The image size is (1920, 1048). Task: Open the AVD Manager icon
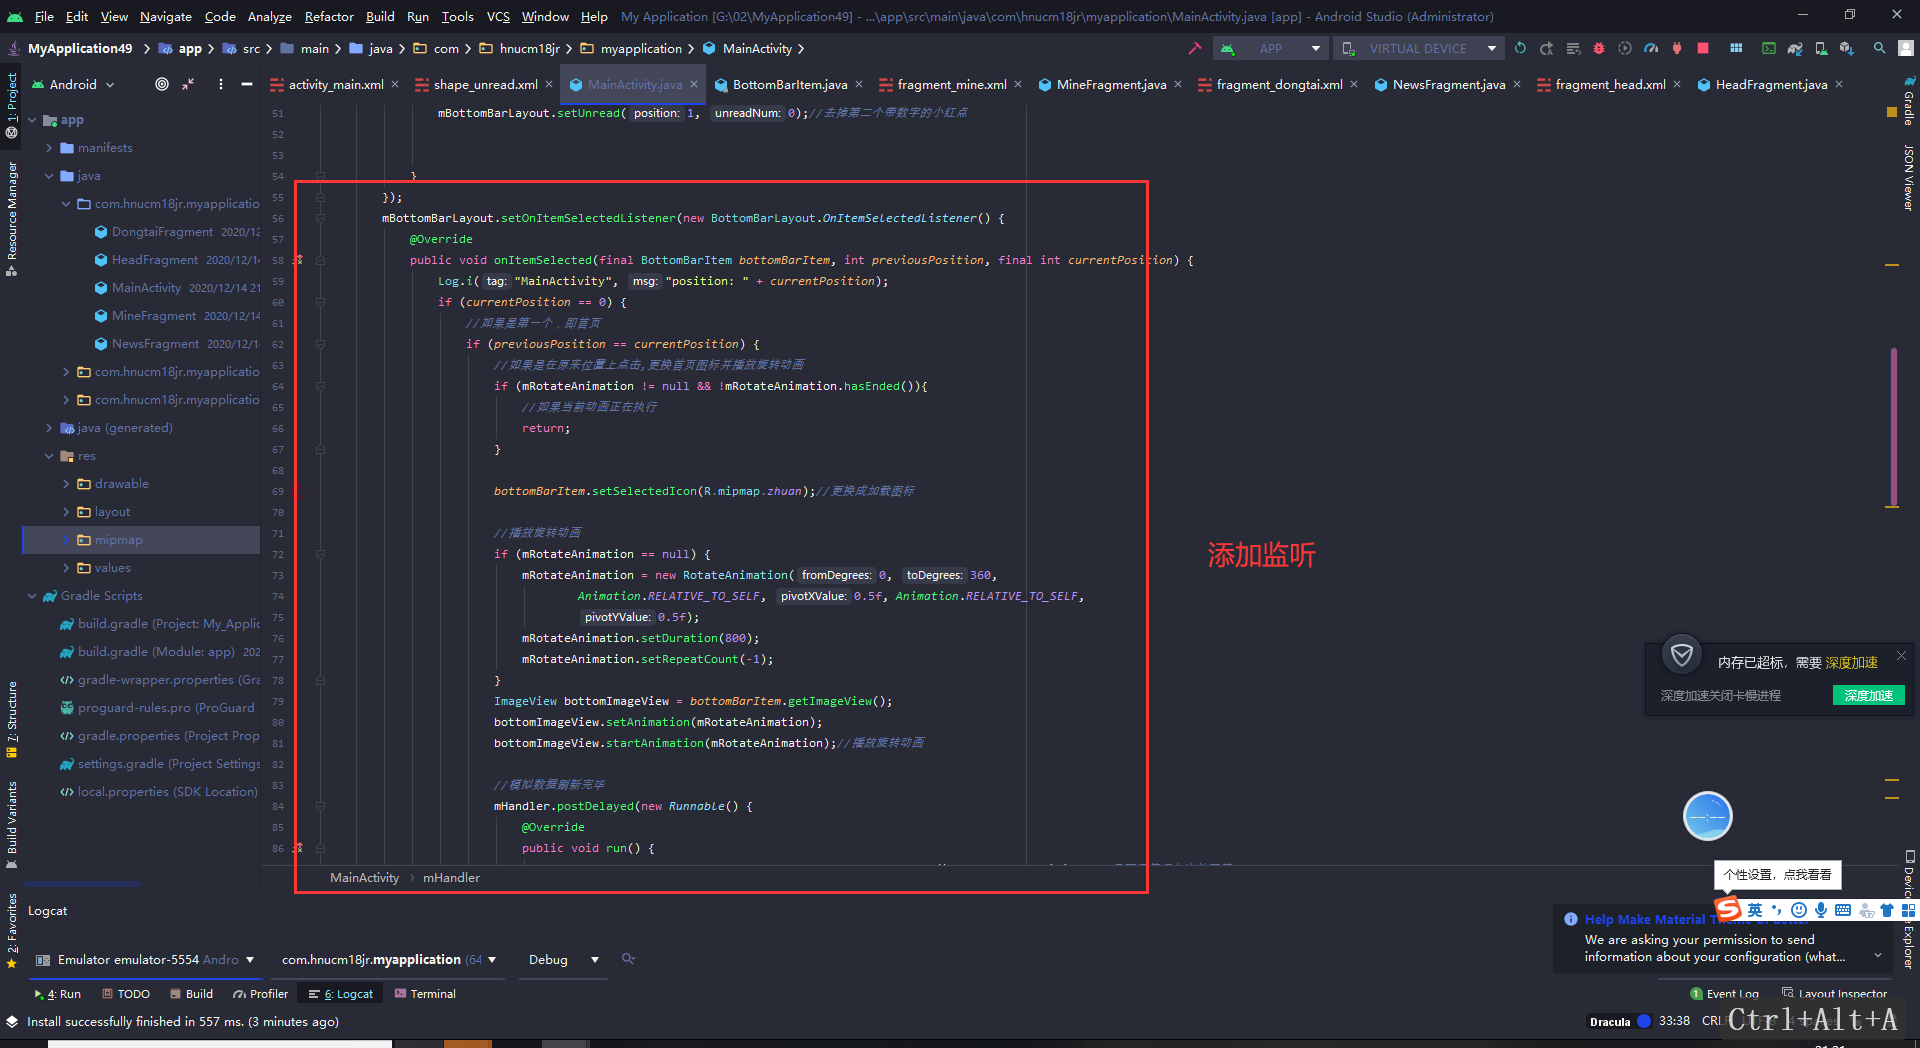pos(1821,48)
